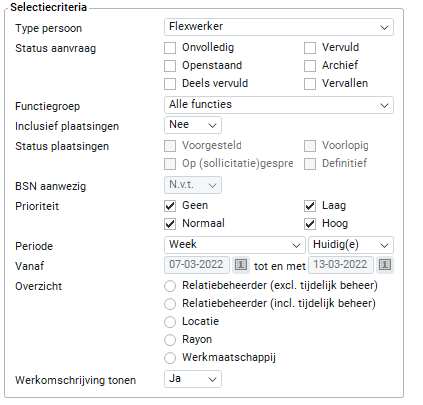Open the Werkomschrijving tonen Ja dropdown
The image size is (423, 405).
point(193,379)
